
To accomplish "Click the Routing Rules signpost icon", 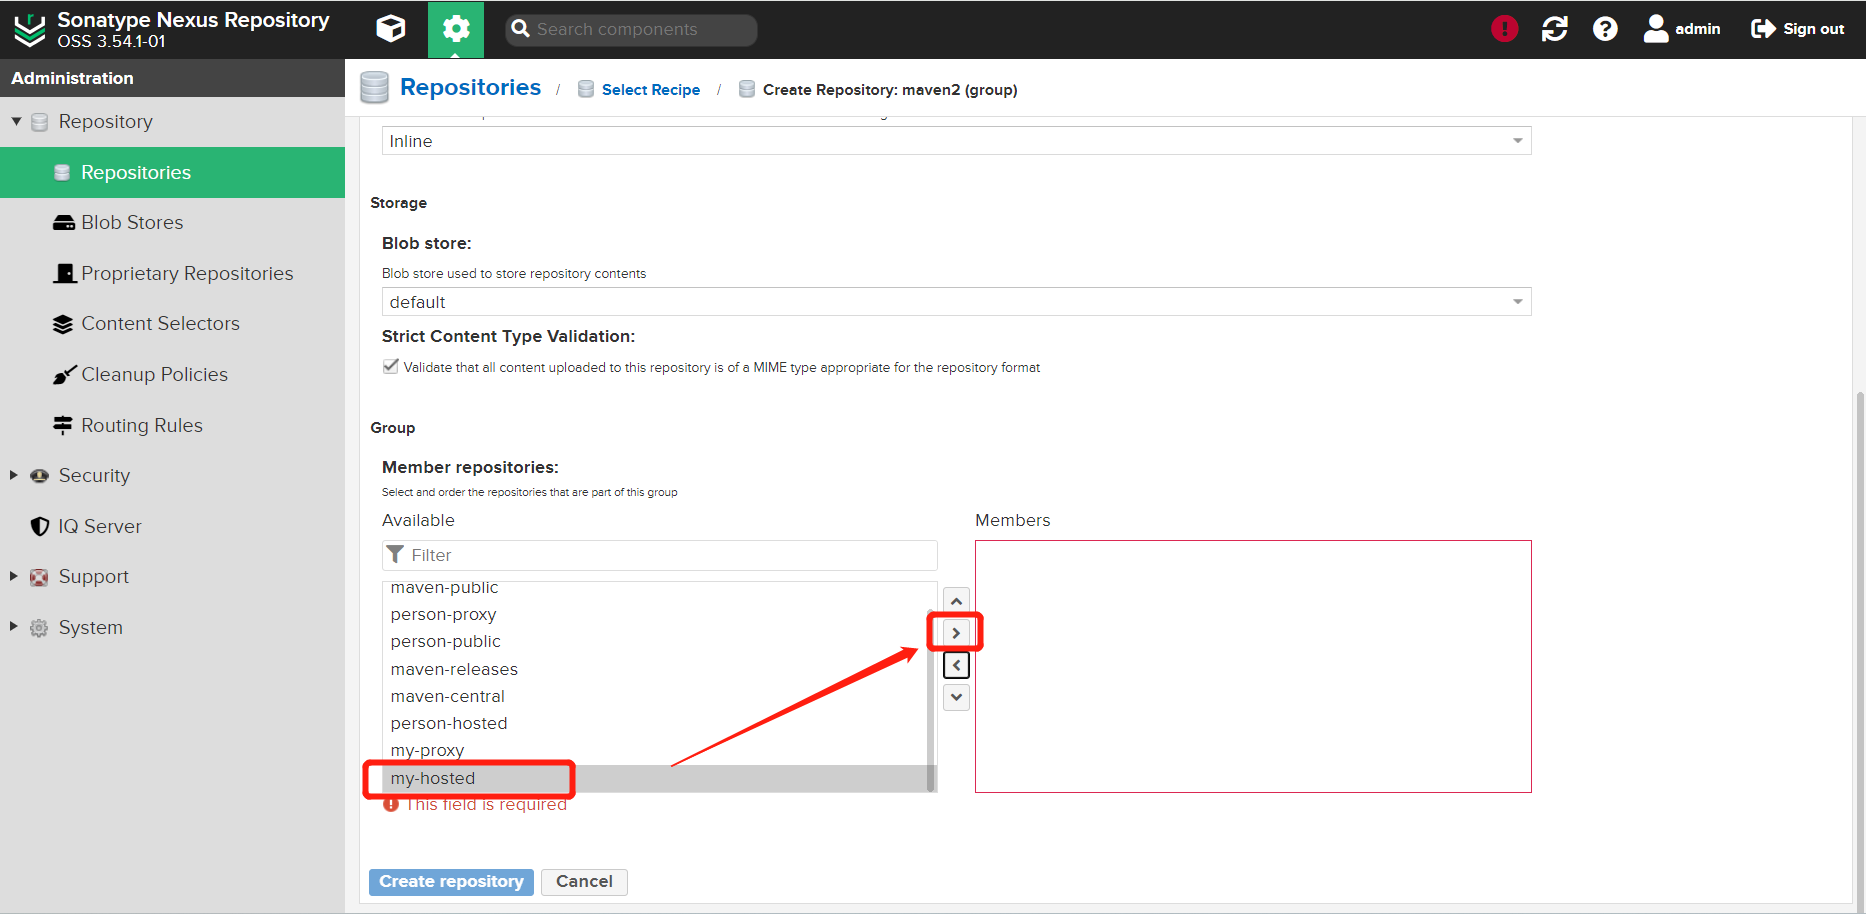I will [63, 425].
